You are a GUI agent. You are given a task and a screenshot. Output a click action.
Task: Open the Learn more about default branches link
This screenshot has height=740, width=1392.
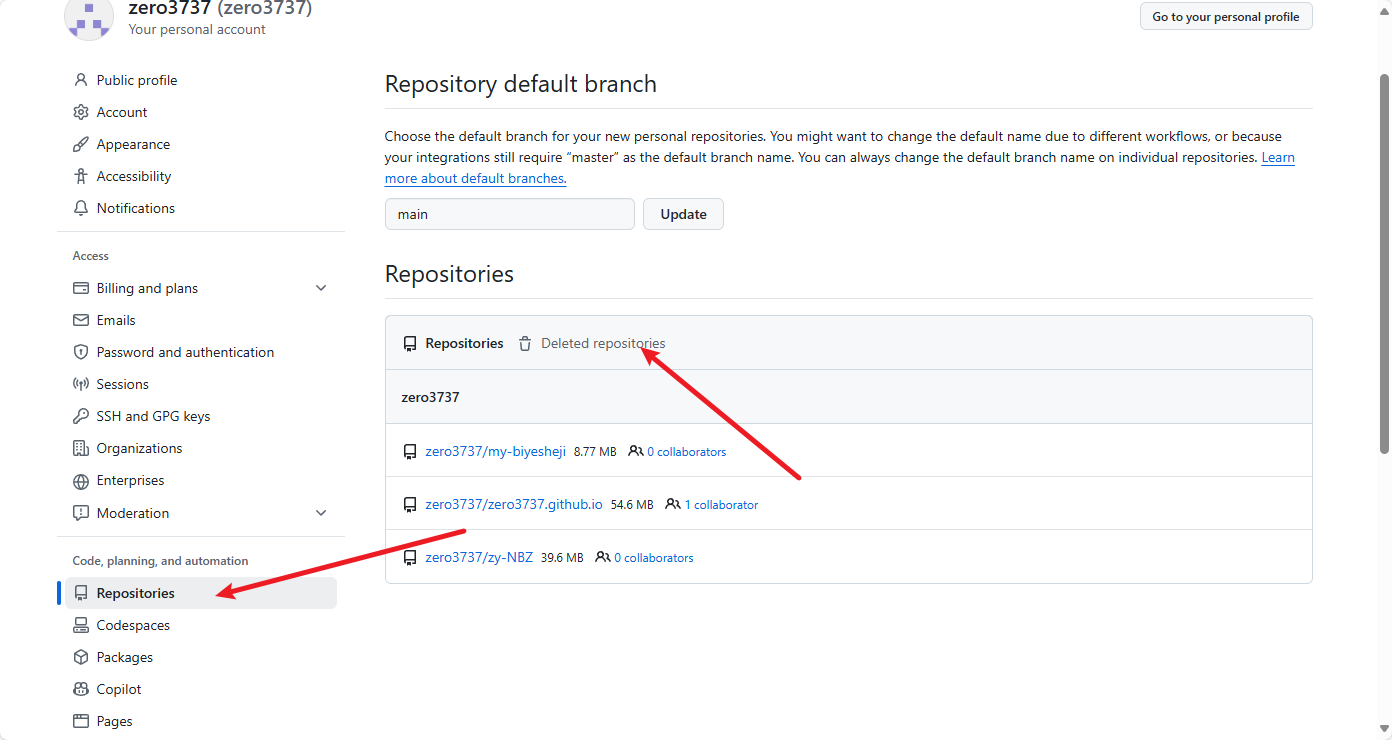(476, 179)
